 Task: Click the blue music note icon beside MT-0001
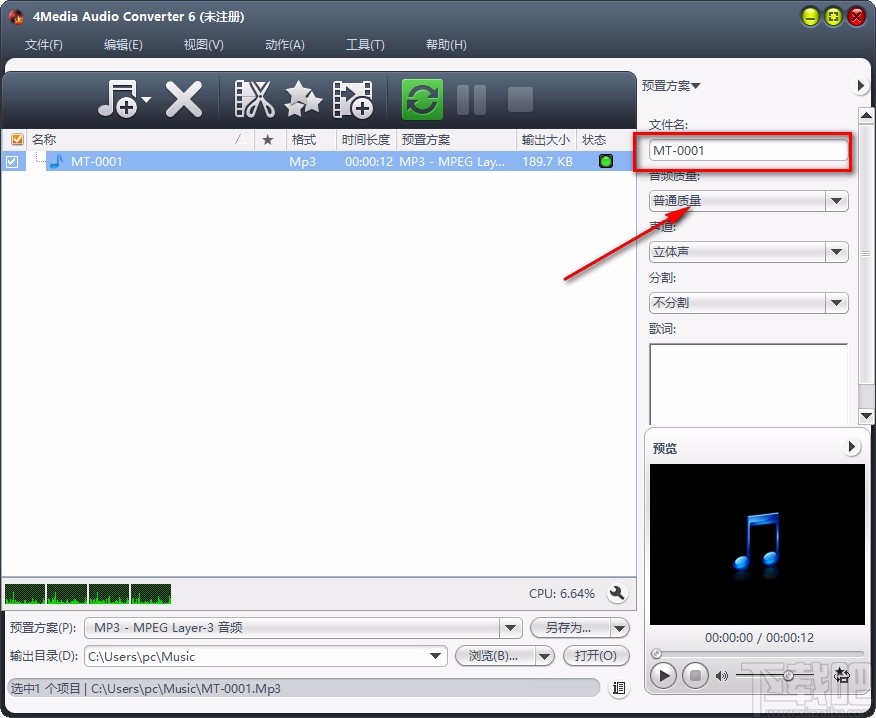pos(56,161)
